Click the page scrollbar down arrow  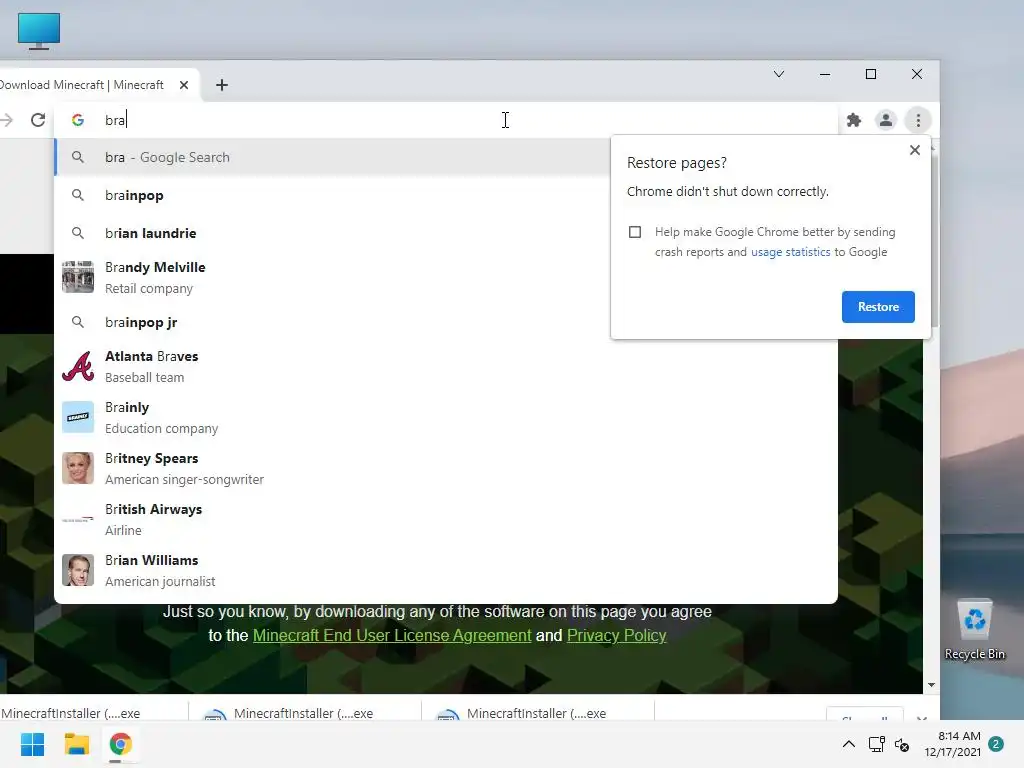[931, 685]
